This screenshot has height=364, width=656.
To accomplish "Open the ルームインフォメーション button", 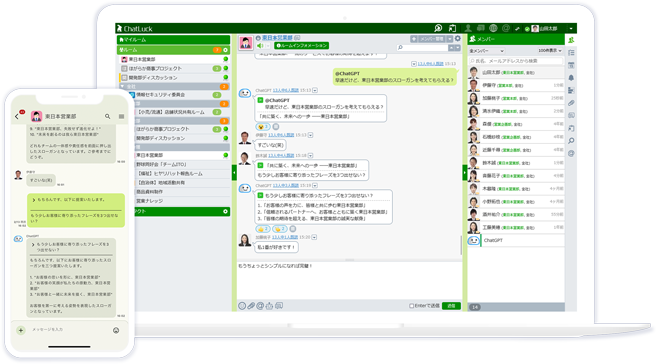I will pyautogui.click(x=301, y=45).
